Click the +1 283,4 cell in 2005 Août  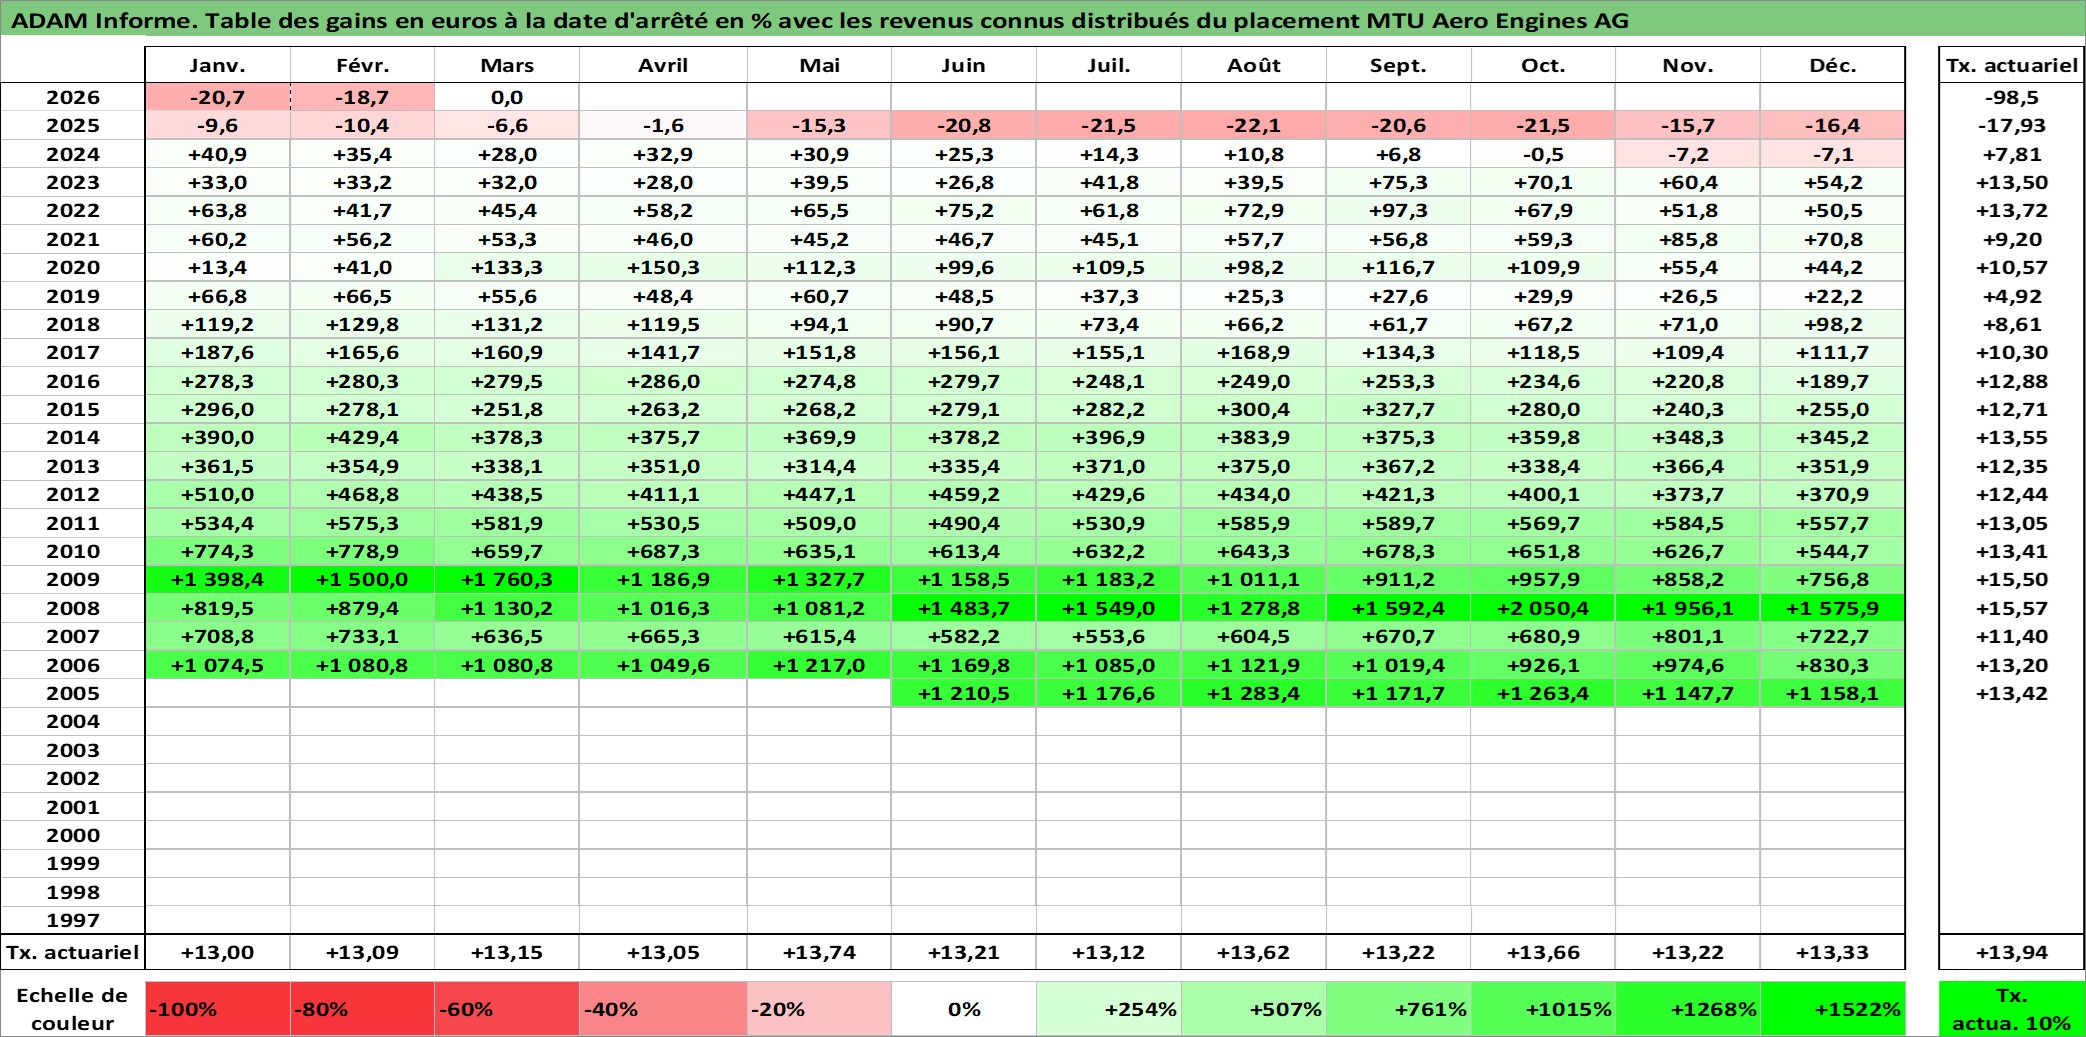tap(1254, 693)
